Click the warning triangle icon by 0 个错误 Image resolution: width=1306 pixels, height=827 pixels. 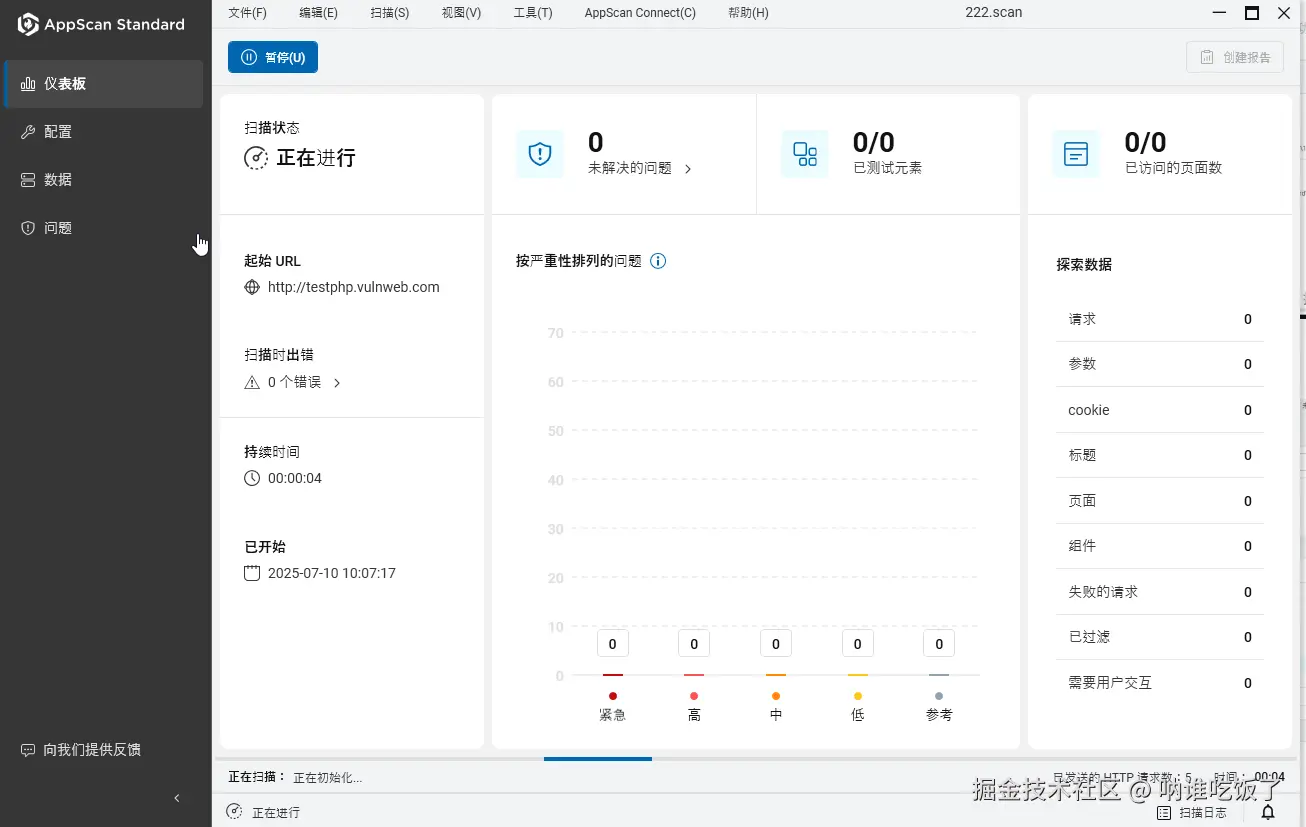[252, 382]
